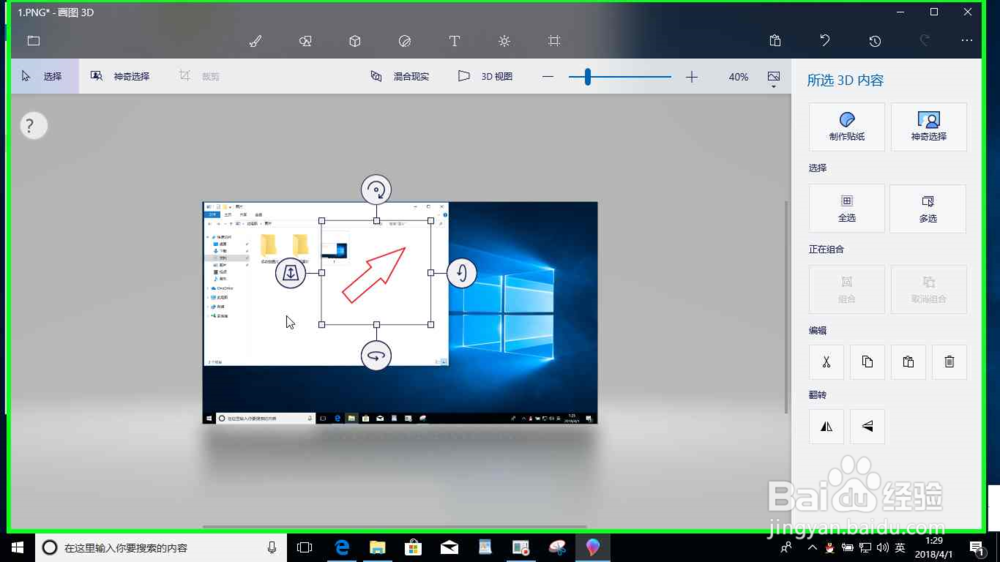The height and width of the screenshot is (562, 1000).
Task: Open the more options ellipsis menu
Action: (967, 41)
